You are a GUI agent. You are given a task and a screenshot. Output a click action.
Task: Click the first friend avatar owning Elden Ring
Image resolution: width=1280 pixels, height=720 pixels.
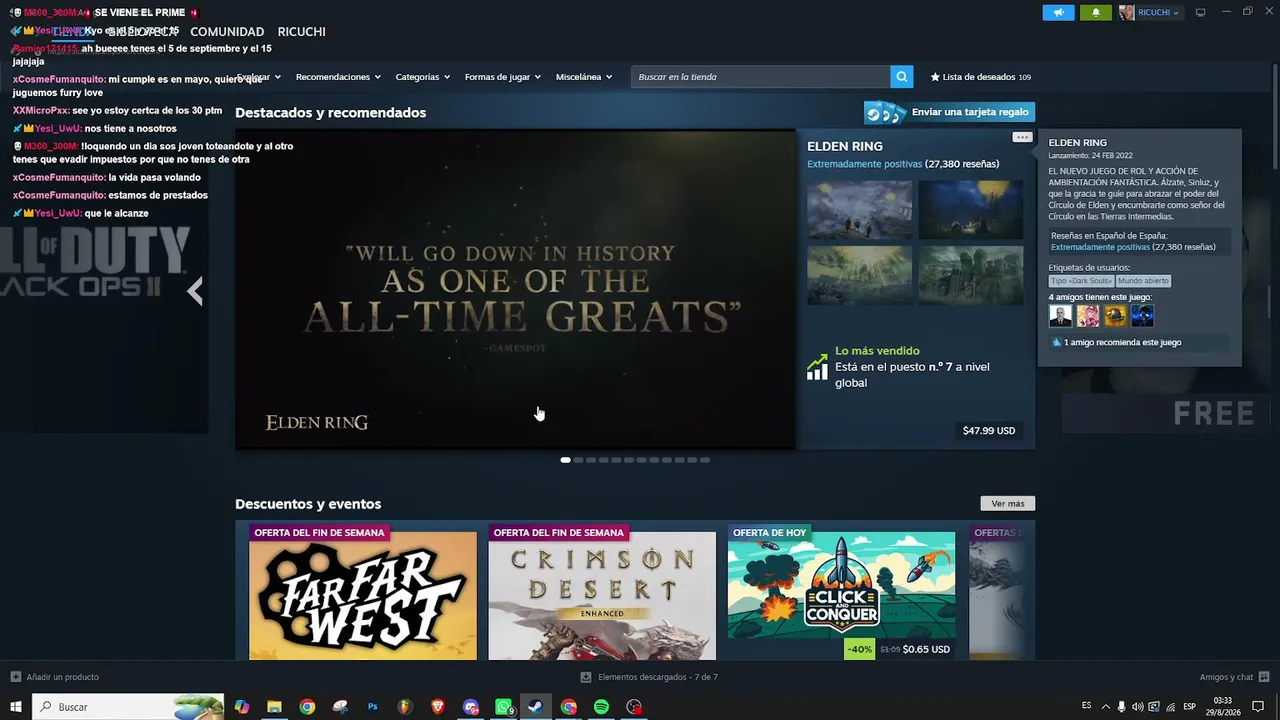1060,316
